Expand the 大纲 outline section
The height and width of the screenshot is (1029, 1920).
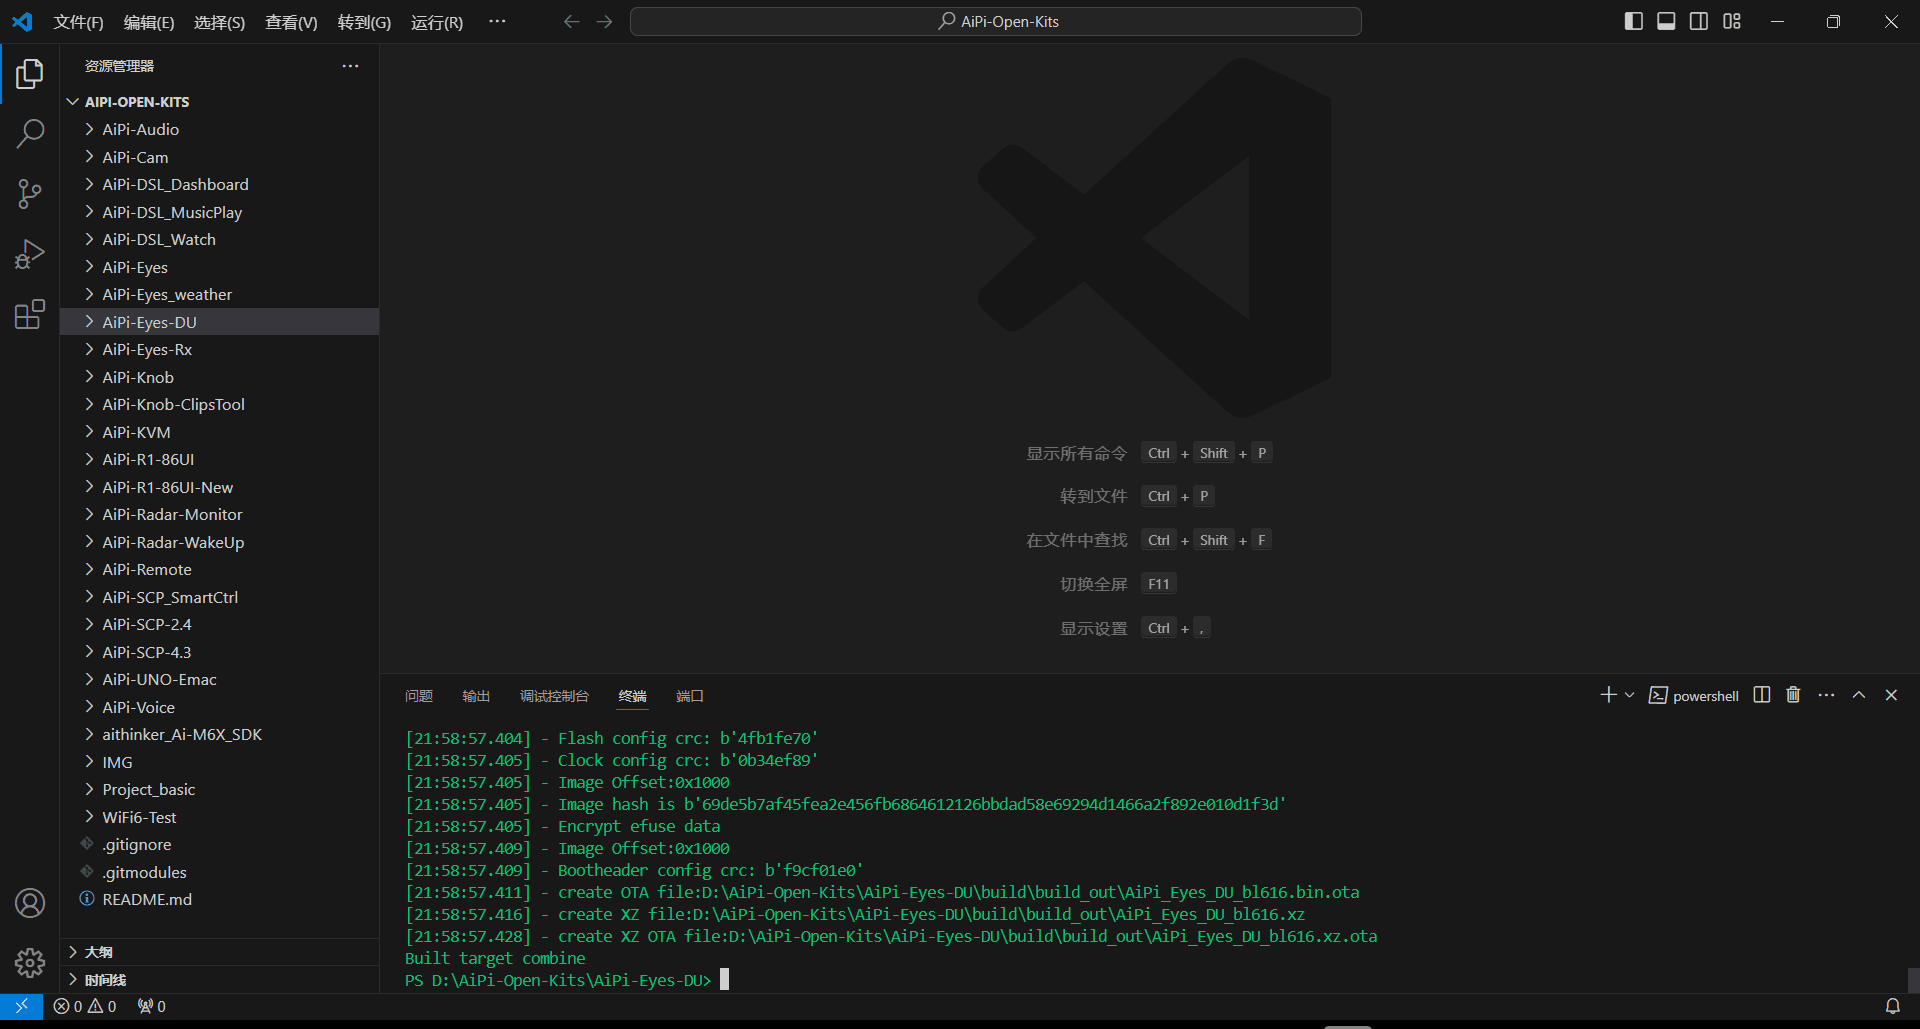[x=220, y=952]
